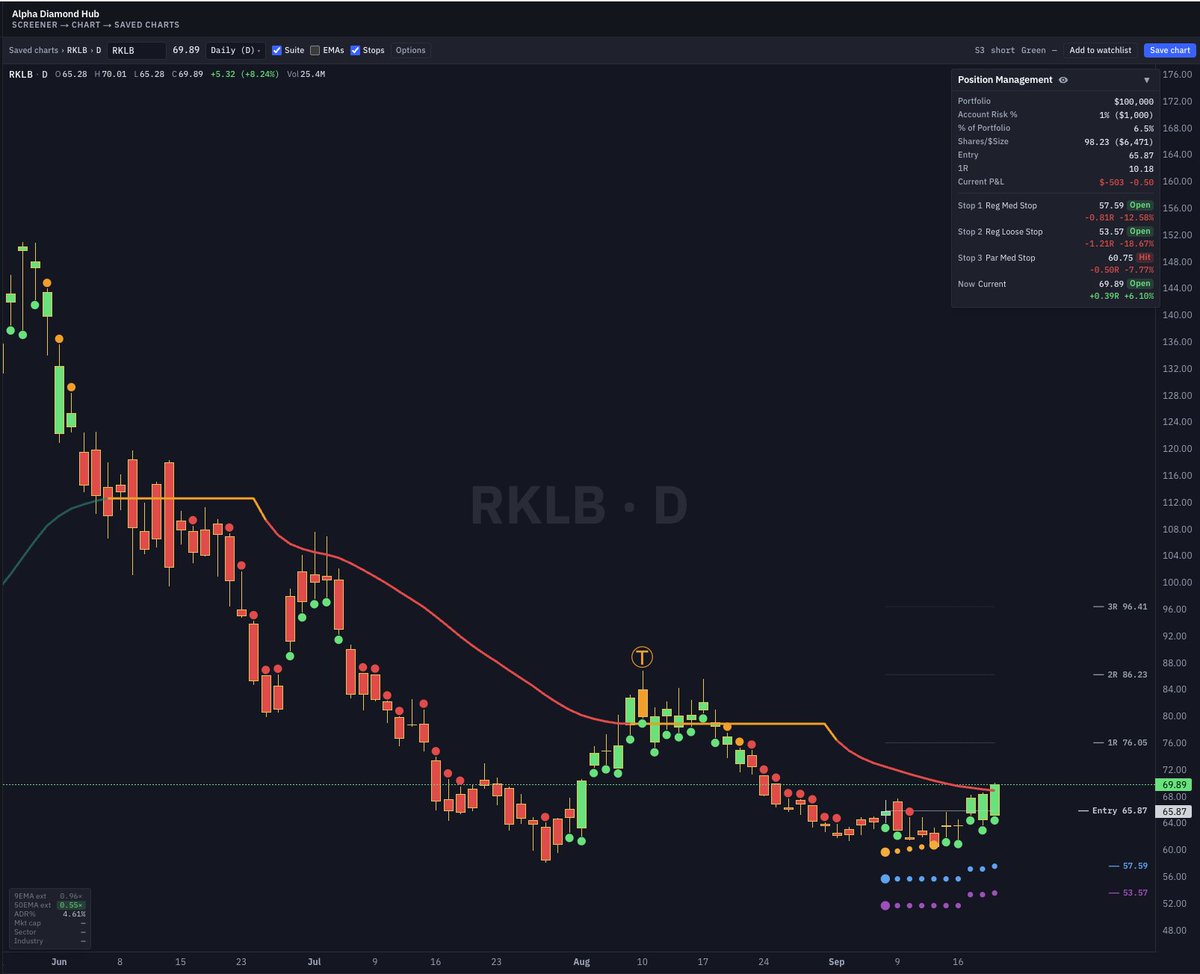Click the orange T marker on chart
The height and width of the screenshot is (974, 1200).
[641, 657]
